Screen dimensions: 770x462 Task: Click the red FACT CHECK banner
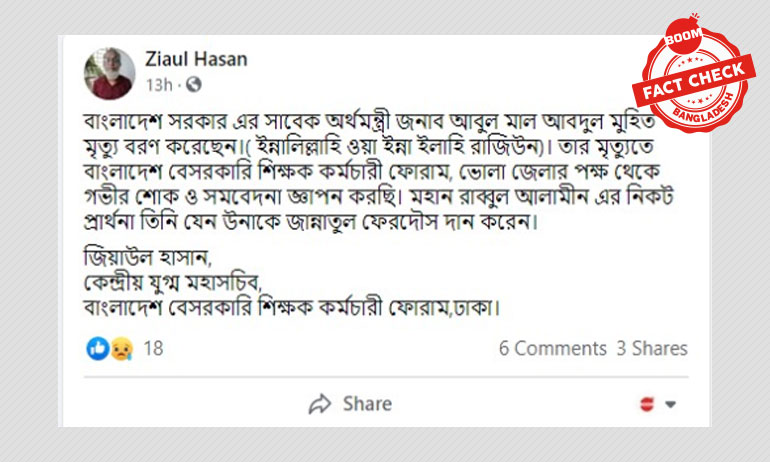coord(693,81)
